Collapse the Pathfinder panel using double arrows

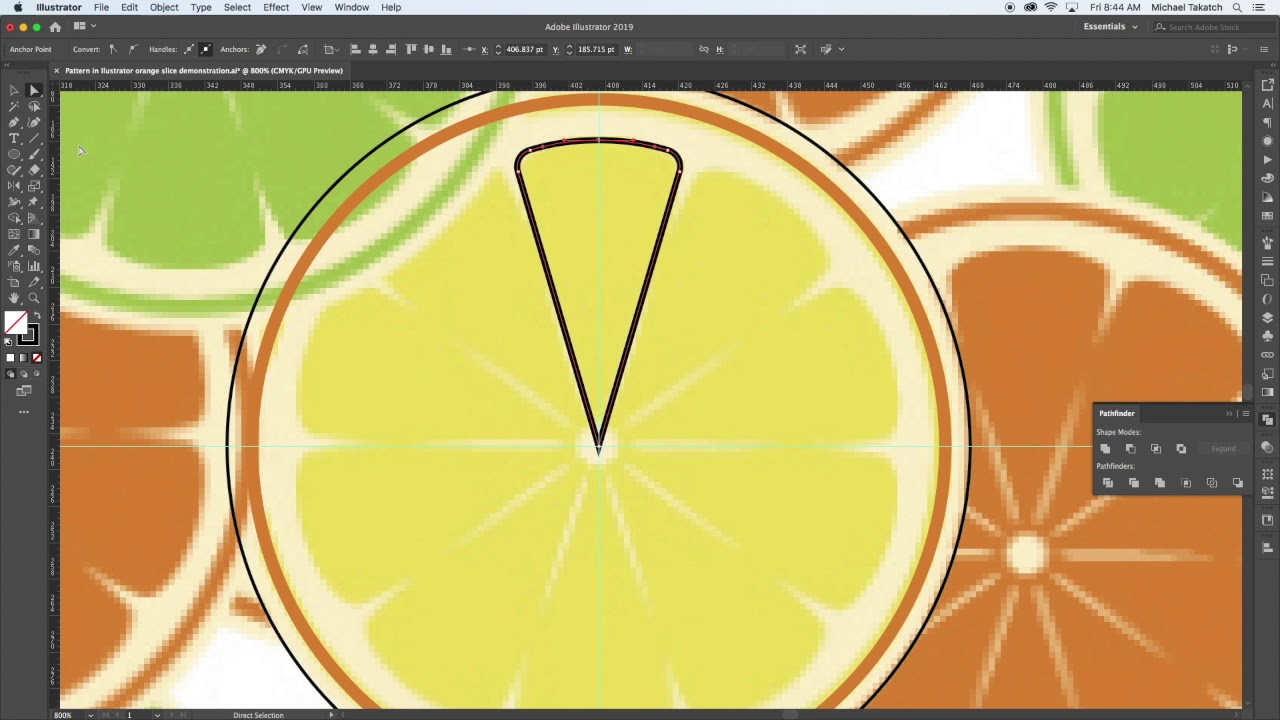tap(1229, 413)
